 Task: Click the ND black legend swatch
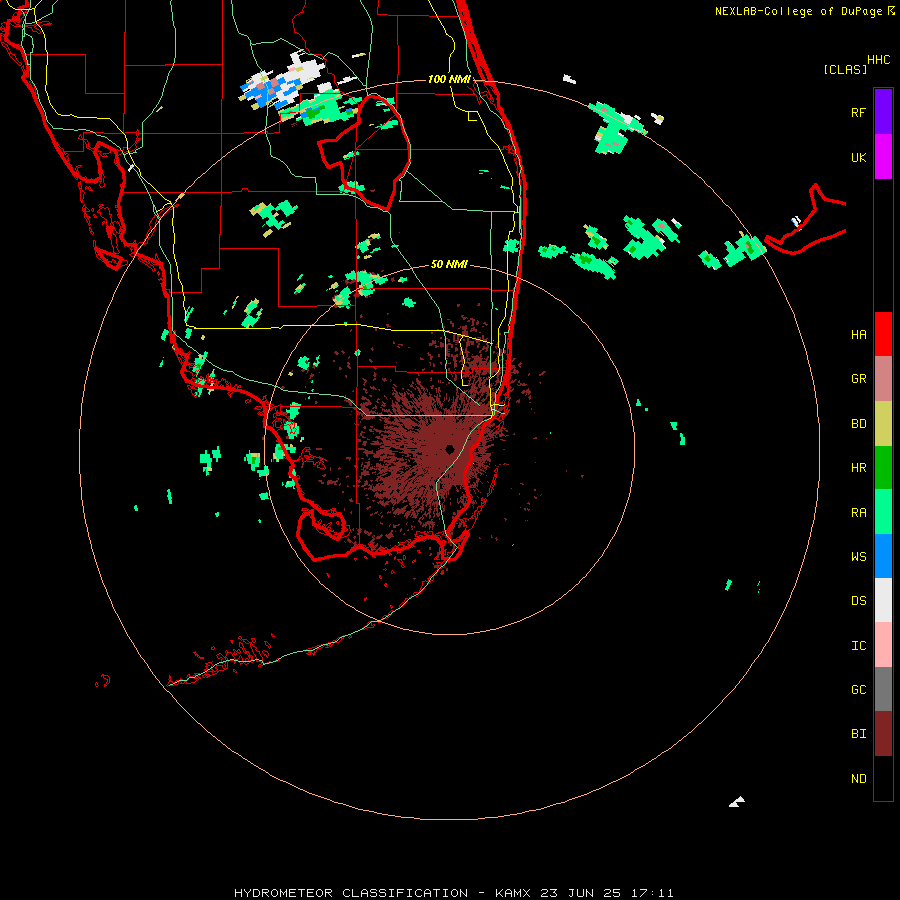tap(883, 778)
